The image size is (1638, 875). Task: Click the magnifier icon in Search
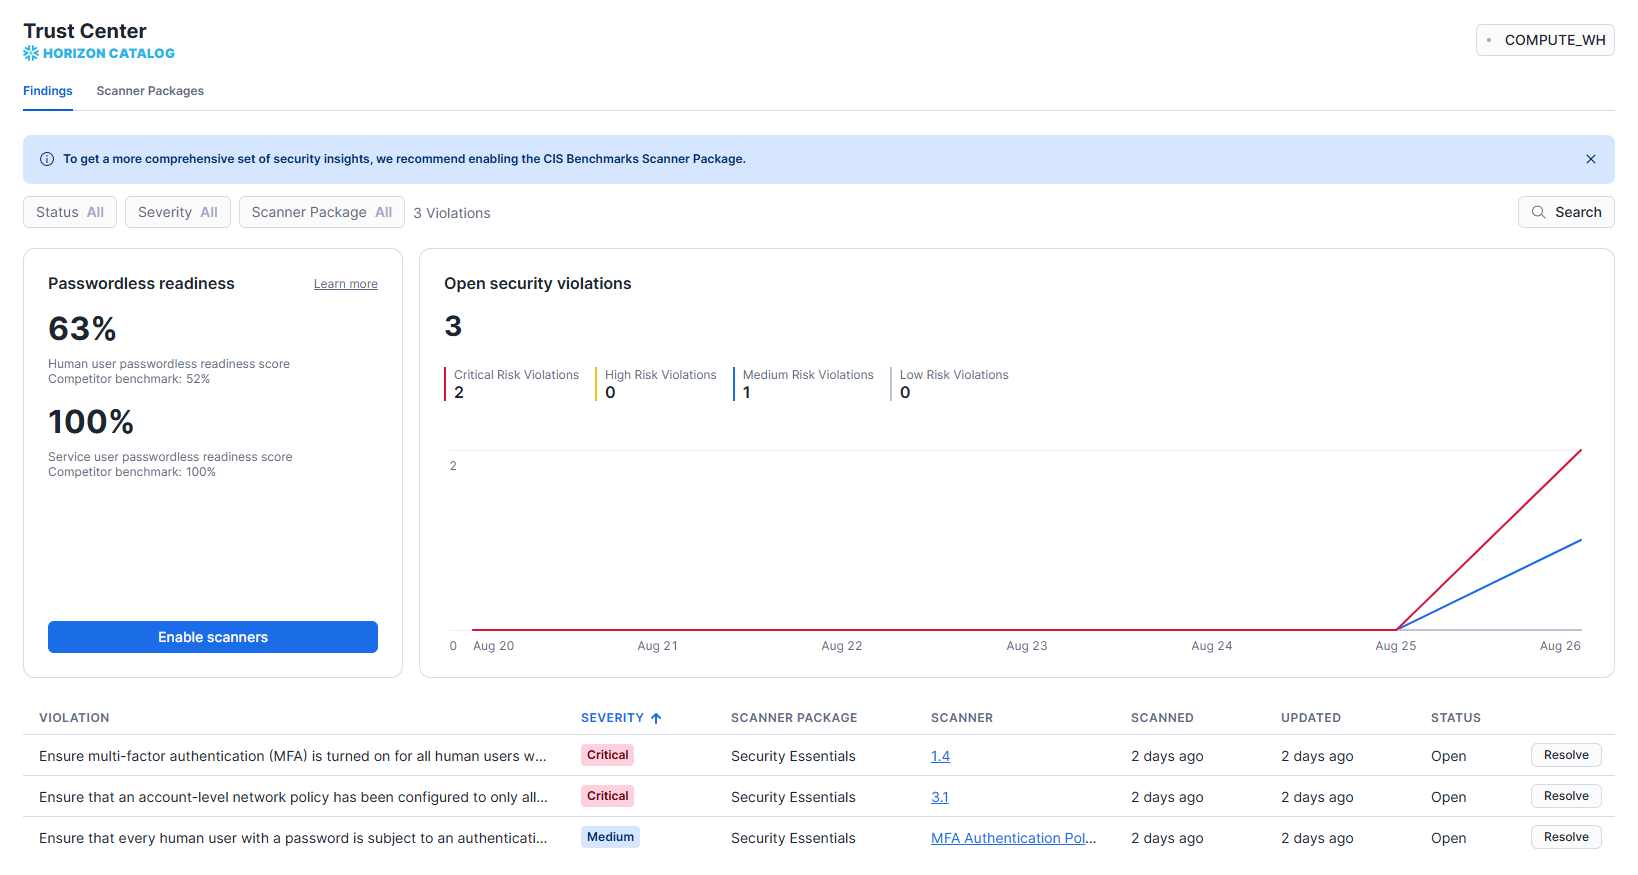point(1538,212)
